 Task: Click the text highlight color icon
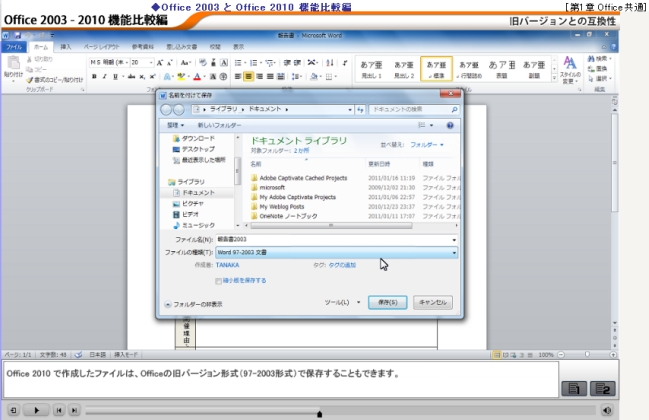pos(180,77)
